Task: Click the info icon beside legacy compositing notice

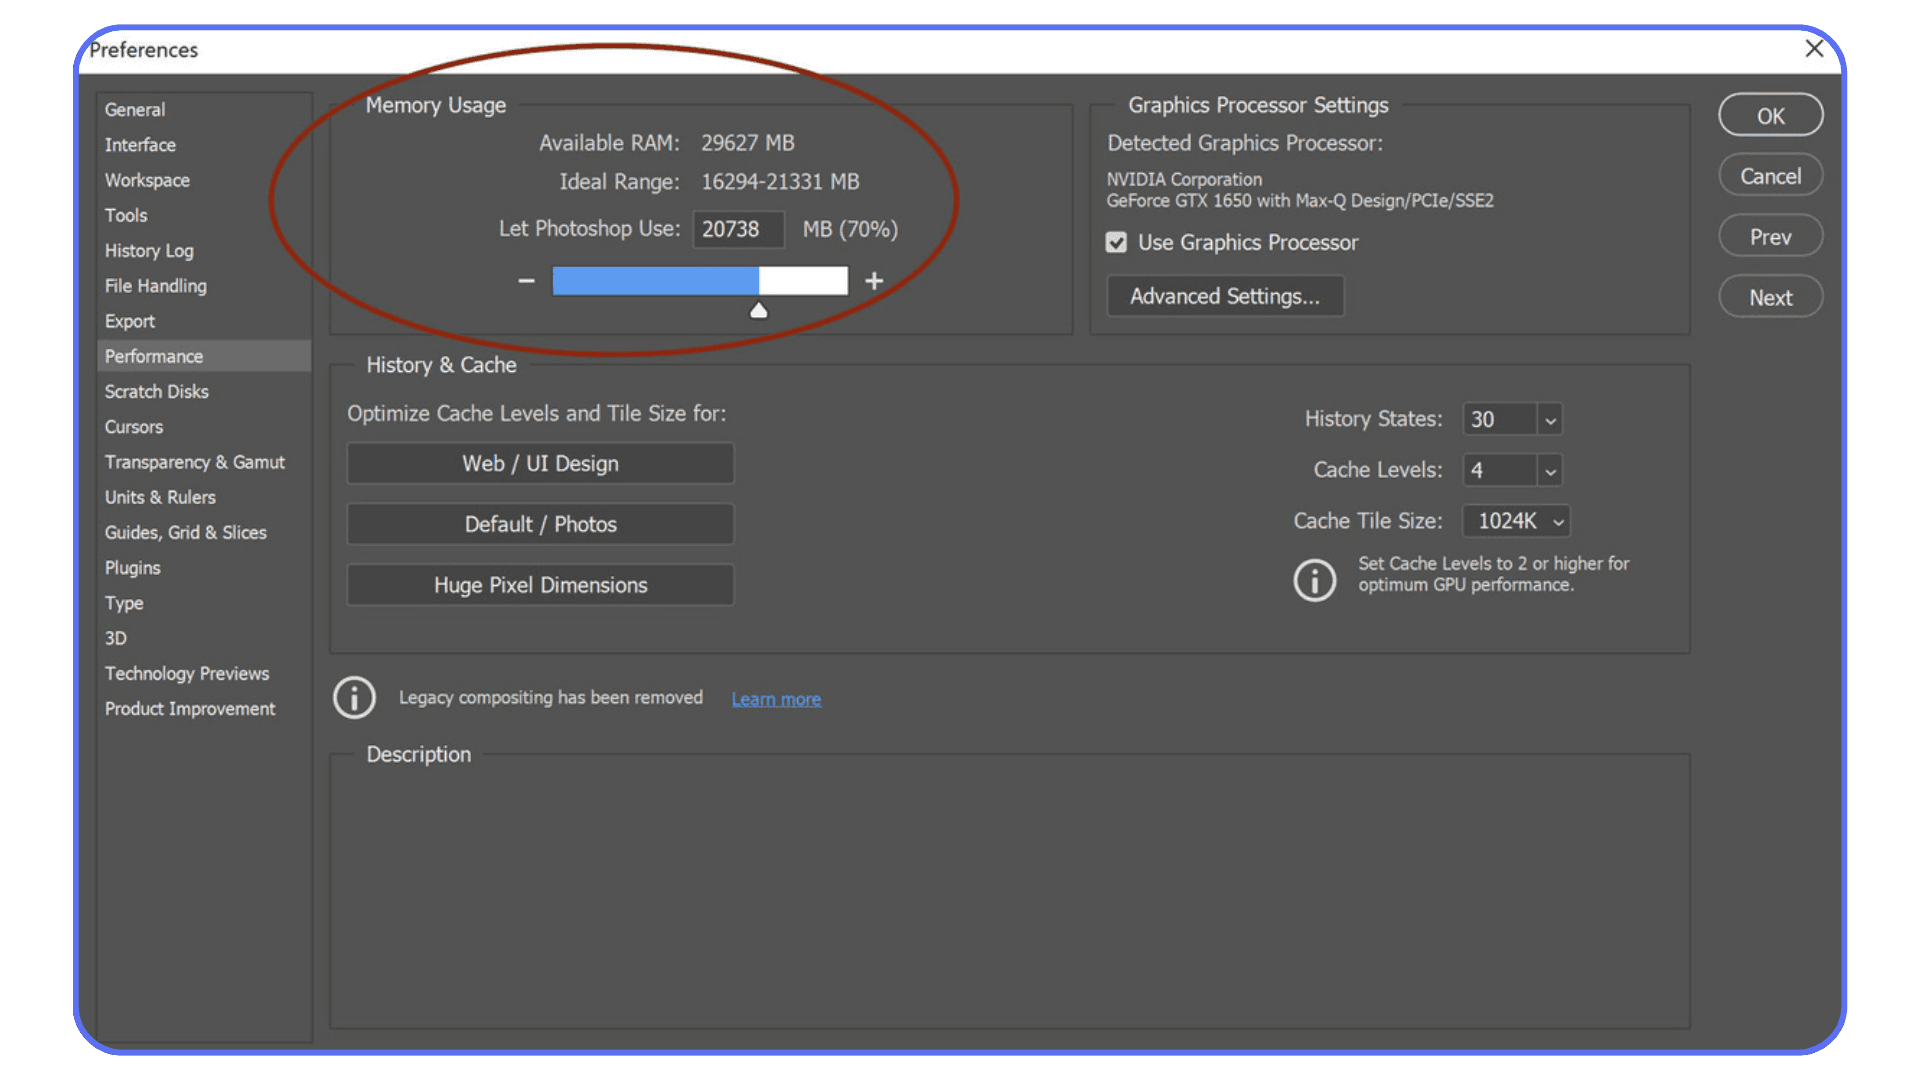Action: (354, 697)
